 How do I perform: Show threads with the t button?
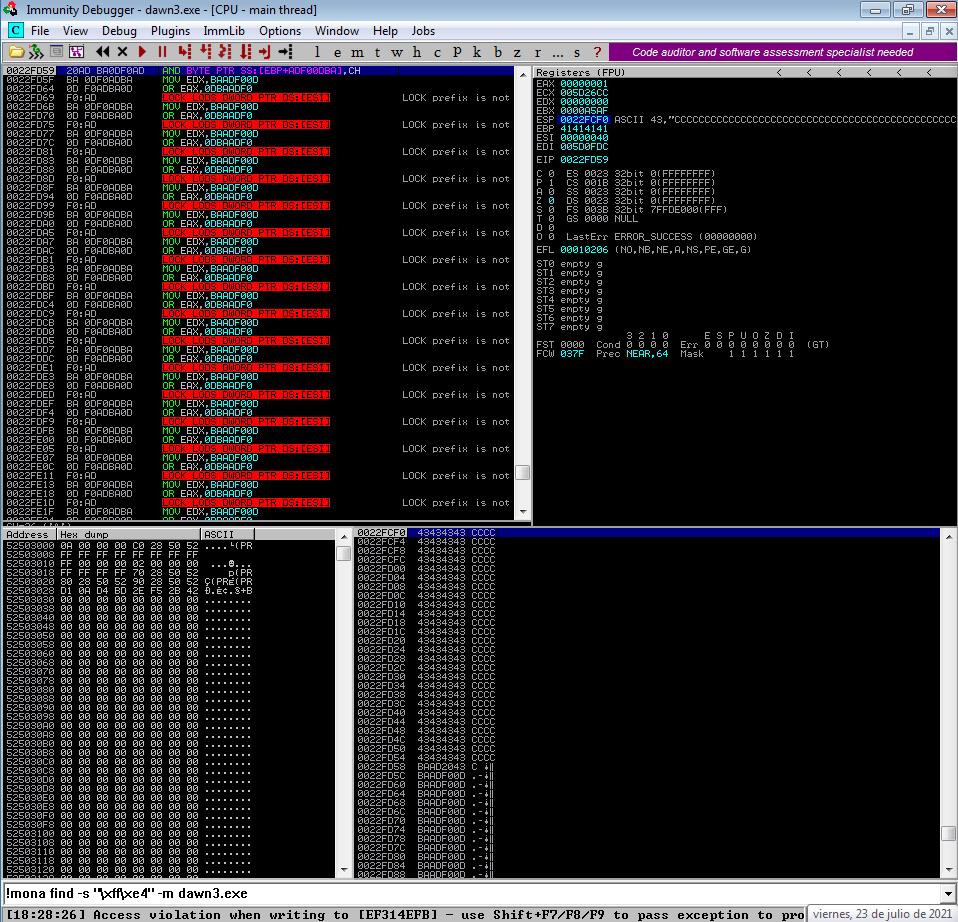click(378, 52)
